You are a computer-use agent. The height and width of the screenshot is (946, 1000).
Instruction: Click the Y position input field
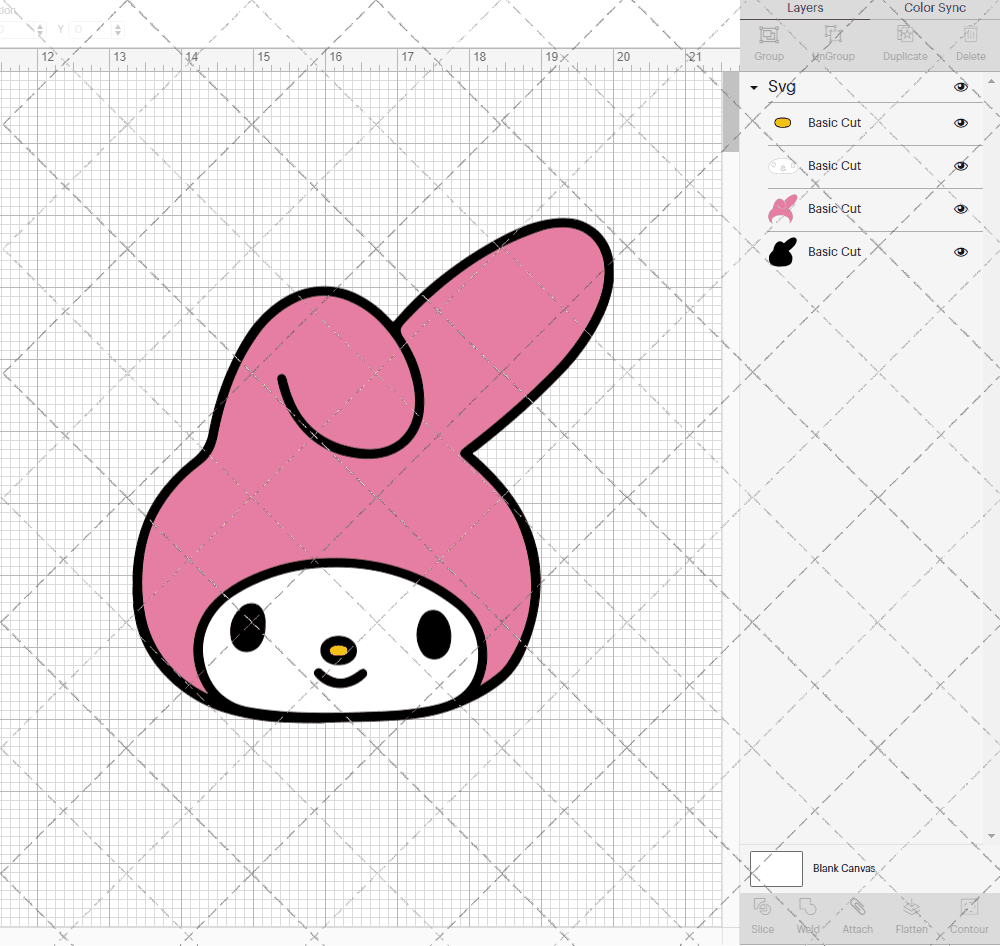(x=91, y=29)
